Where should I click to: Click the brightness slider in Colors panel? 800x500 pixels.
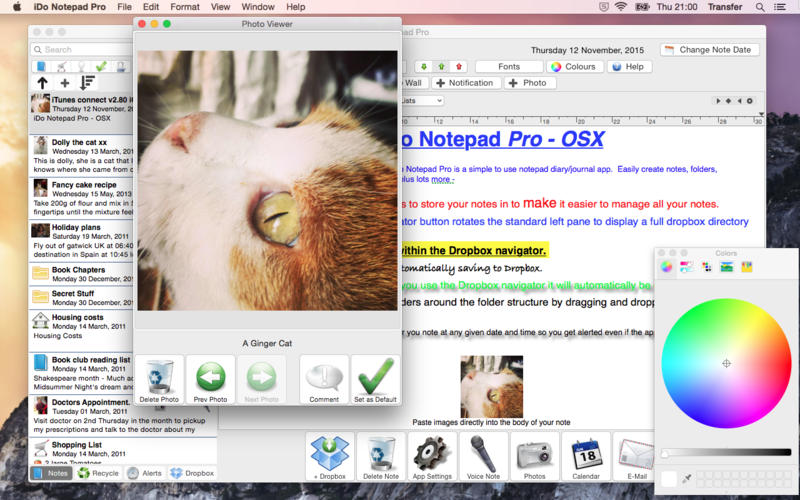(727, 453)
